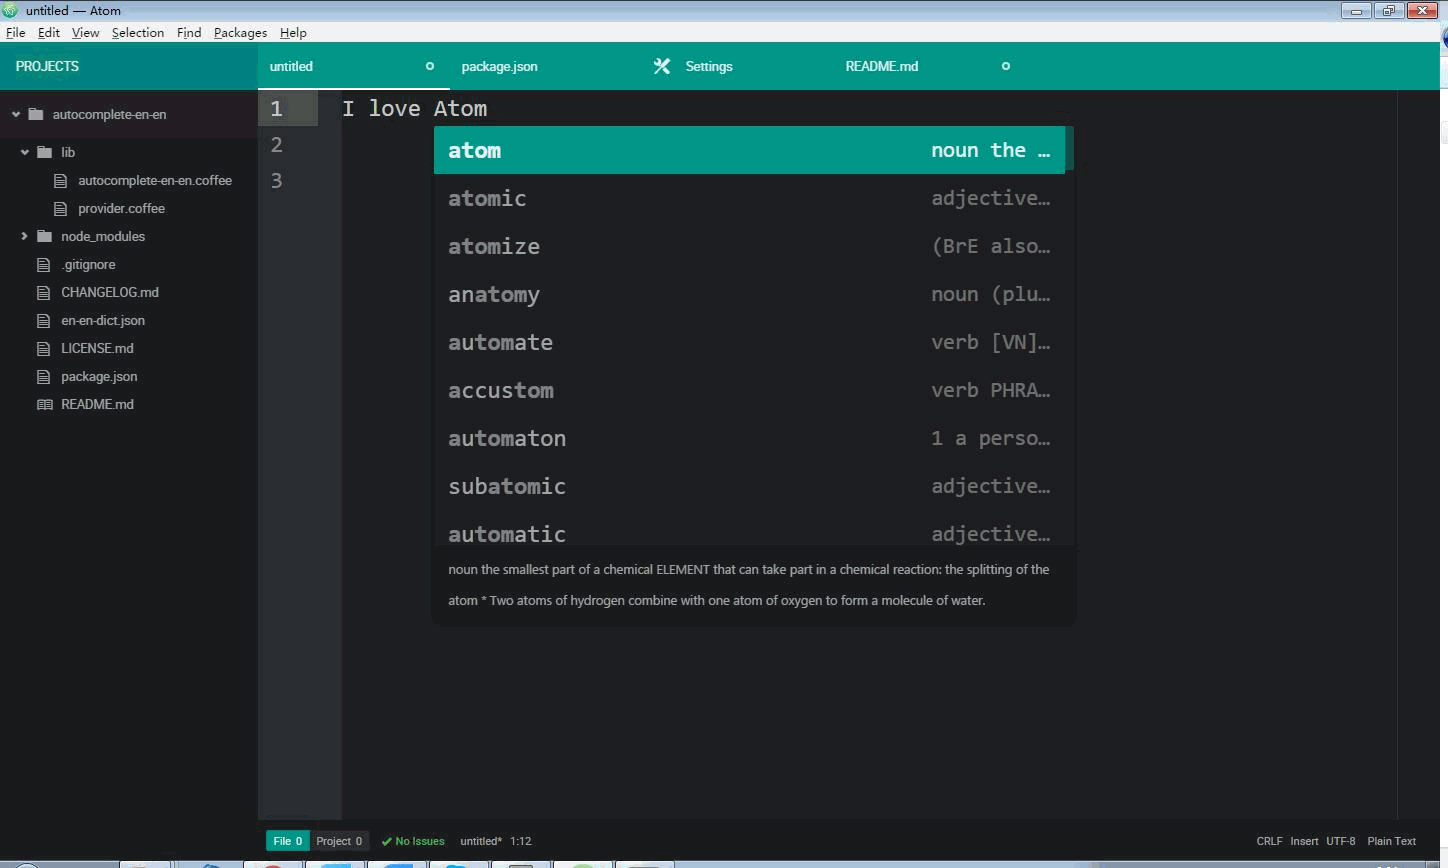Open en-en-dict.json in the tree
The image size is (1448, 868).
tap(103, 321)
